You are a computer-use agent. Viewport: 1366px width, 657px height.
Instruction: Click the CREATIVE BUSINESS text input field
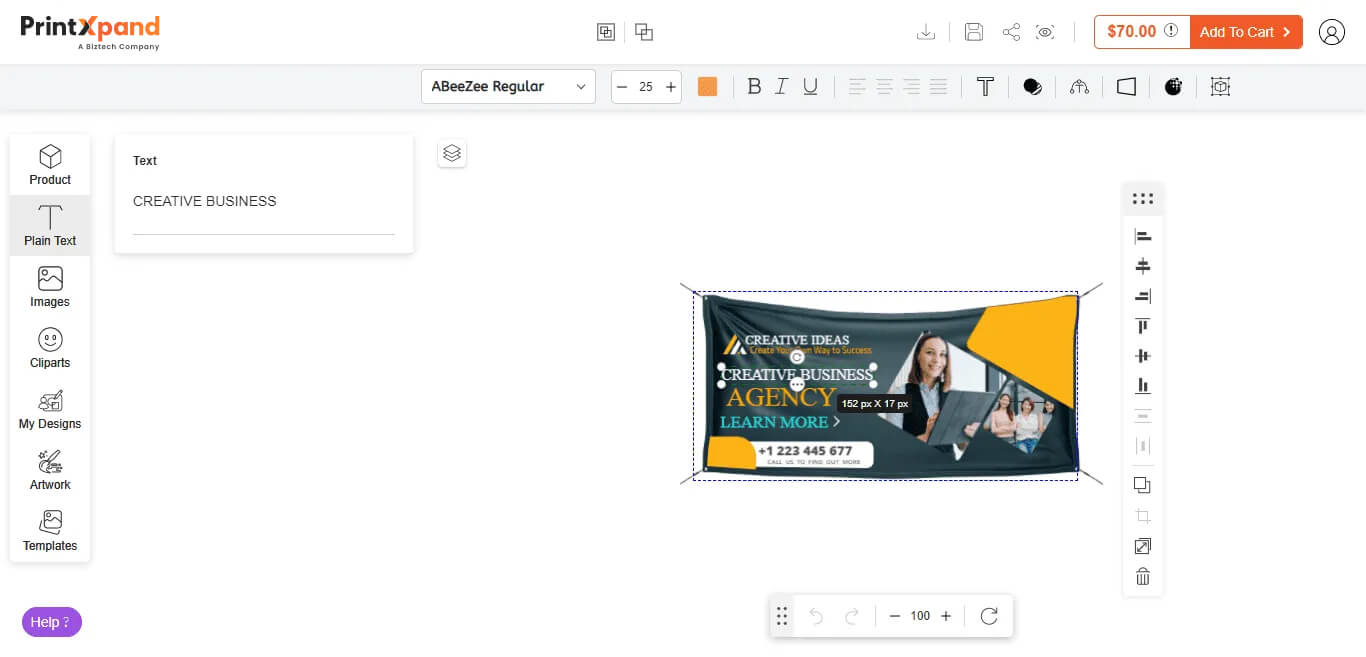point(263,201)
